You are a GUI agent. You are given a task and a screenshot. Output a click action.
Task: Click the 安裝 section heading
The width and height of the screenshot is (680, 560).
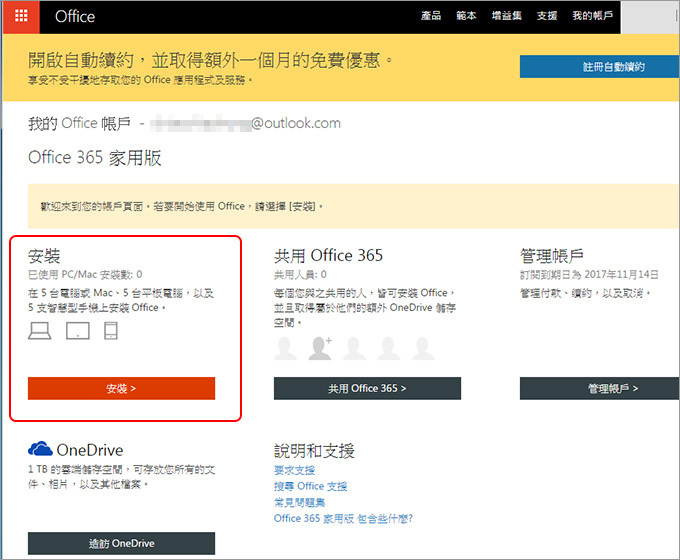(x=44, y=256)
